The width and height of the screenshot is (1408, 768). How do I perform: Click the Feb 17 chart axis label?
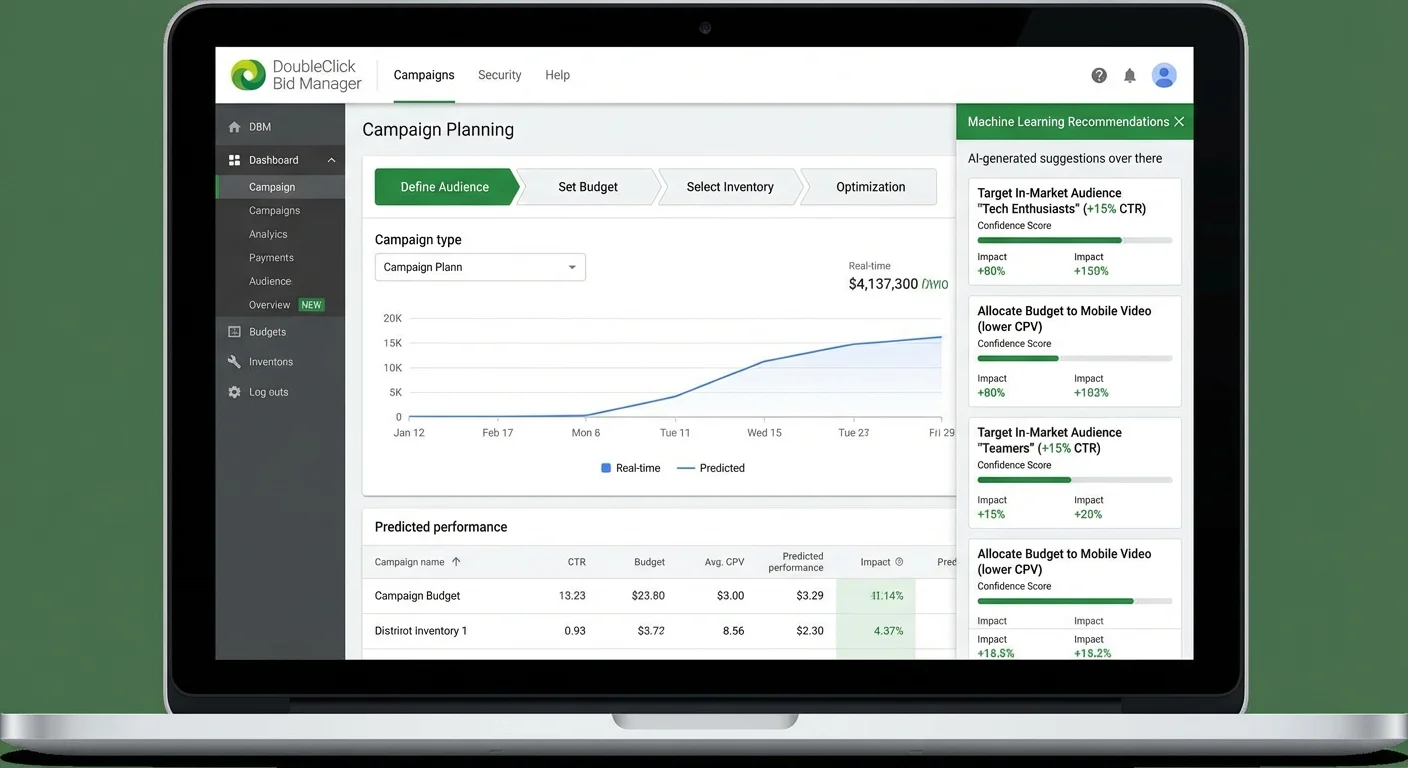(x=497, y=433)
